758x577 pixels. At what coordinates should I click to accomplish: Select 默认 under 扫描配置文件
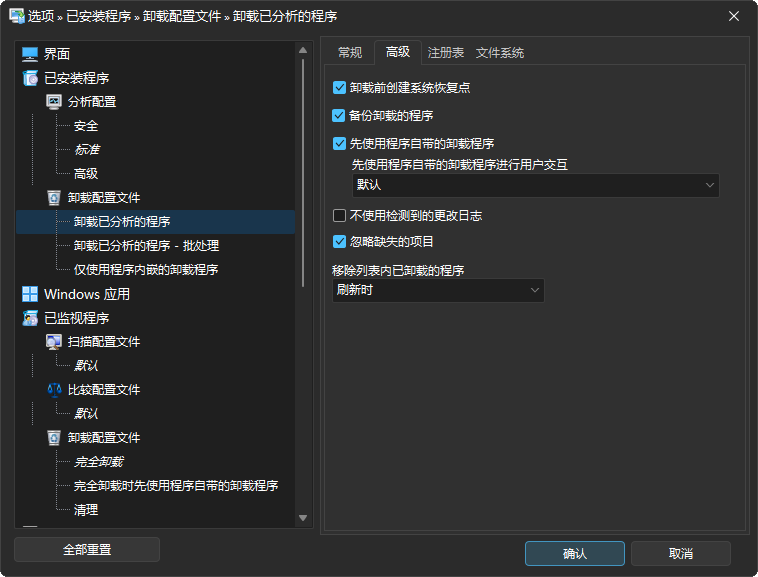[x=86, y=366]
